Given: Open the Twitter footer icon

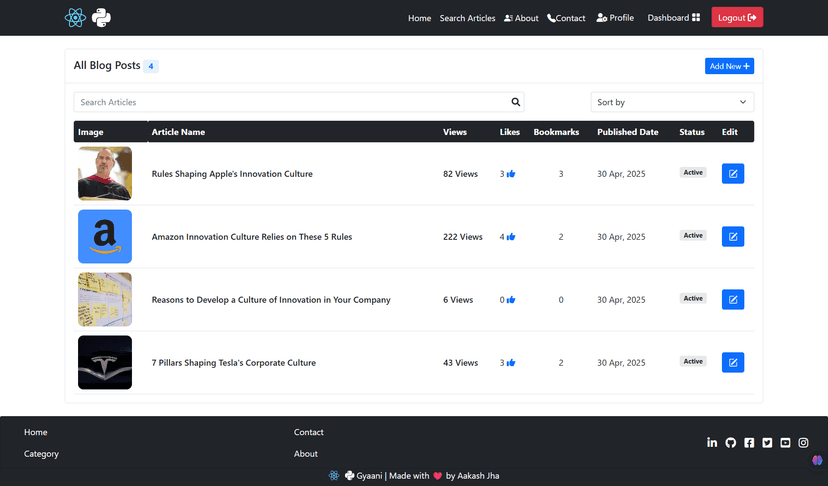Looking at the screenshot, I should (x=767, y=442).
